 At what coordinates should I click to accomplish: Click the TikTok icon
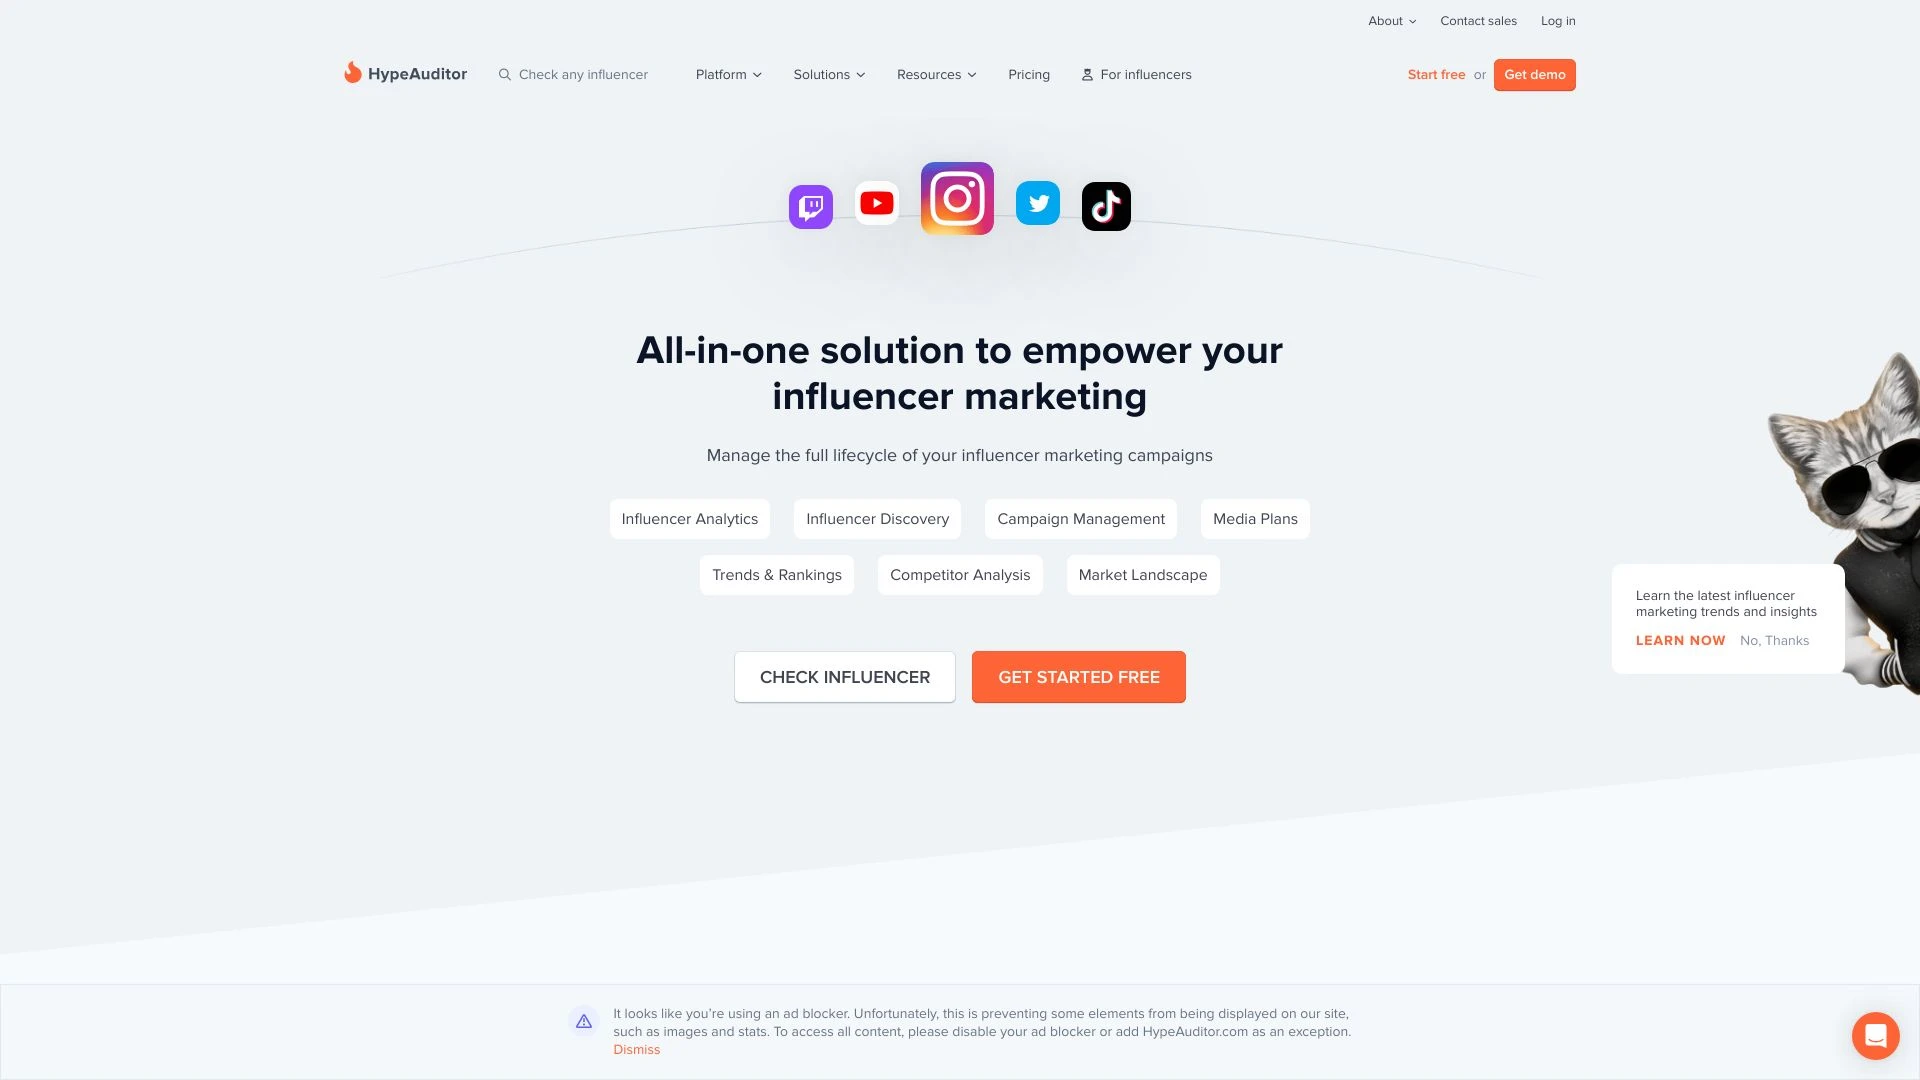[x=1105, y=206]
